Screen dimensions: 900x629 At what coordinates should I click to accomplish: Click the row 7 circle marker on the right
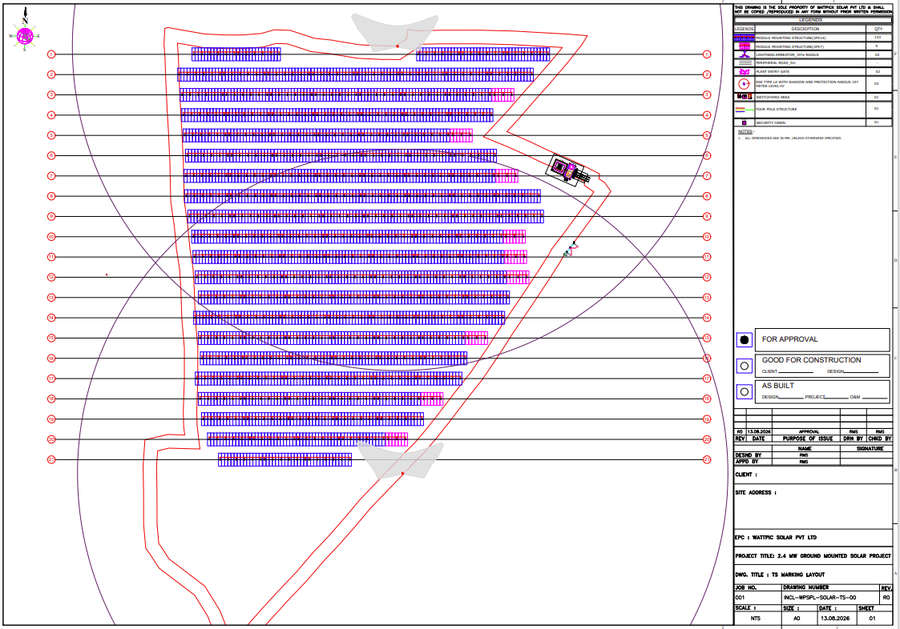[707, 176]
